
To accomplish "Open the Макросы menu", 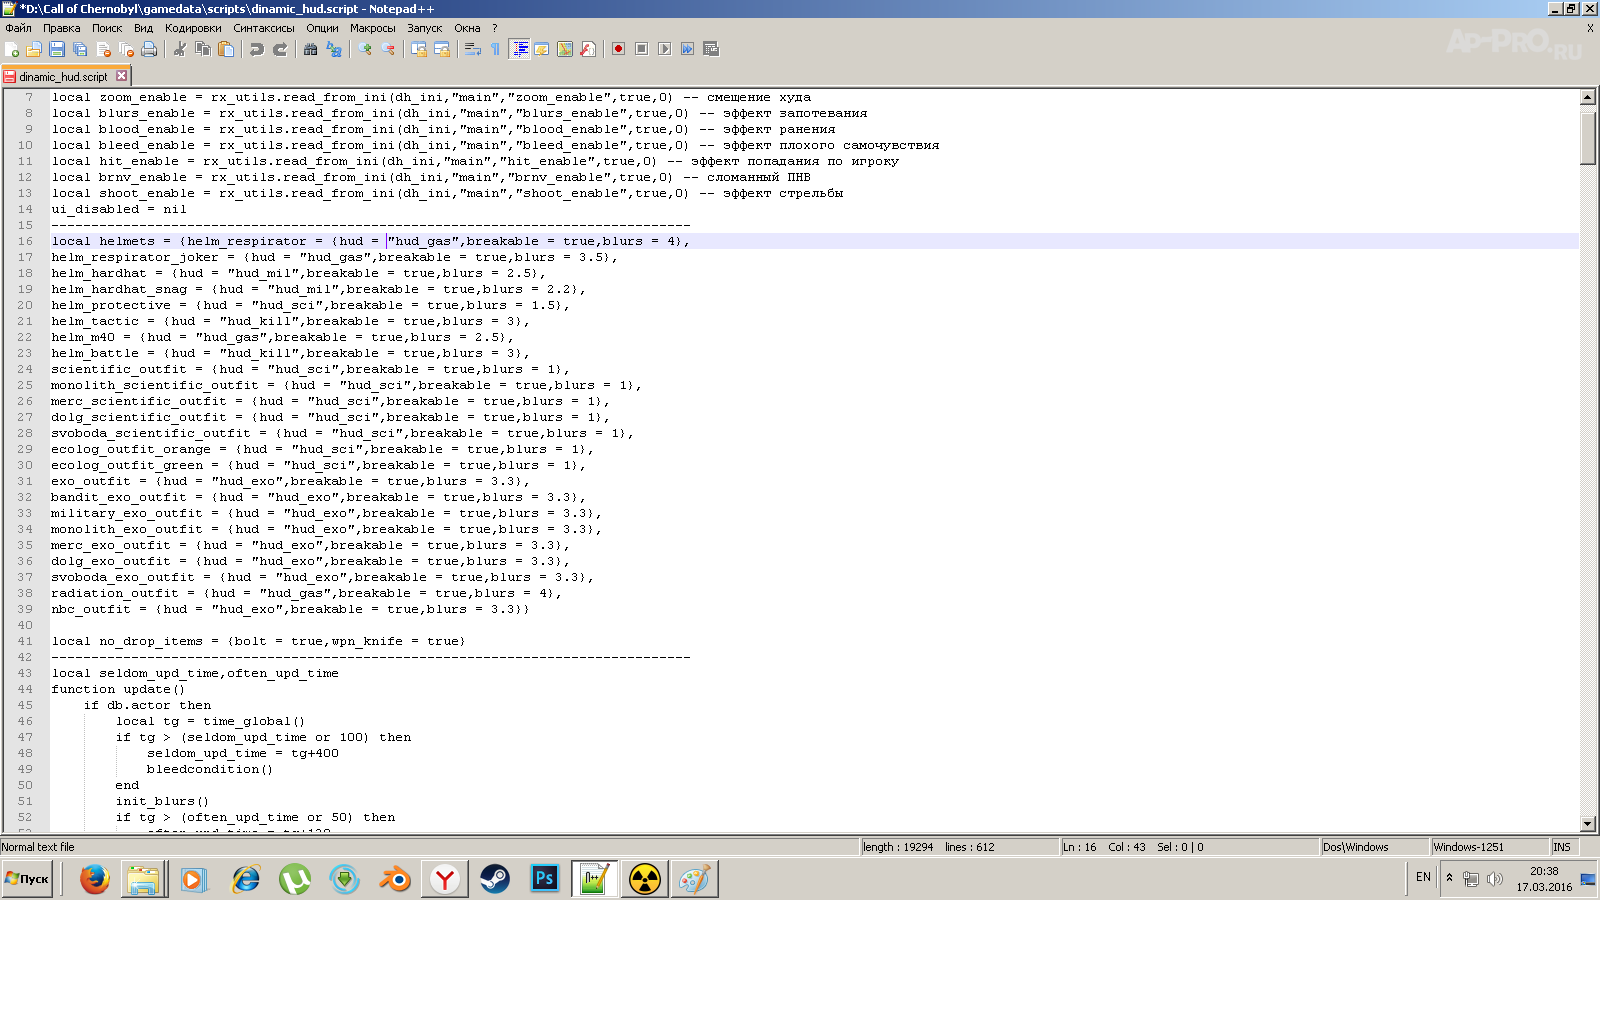I will [372, 28].
